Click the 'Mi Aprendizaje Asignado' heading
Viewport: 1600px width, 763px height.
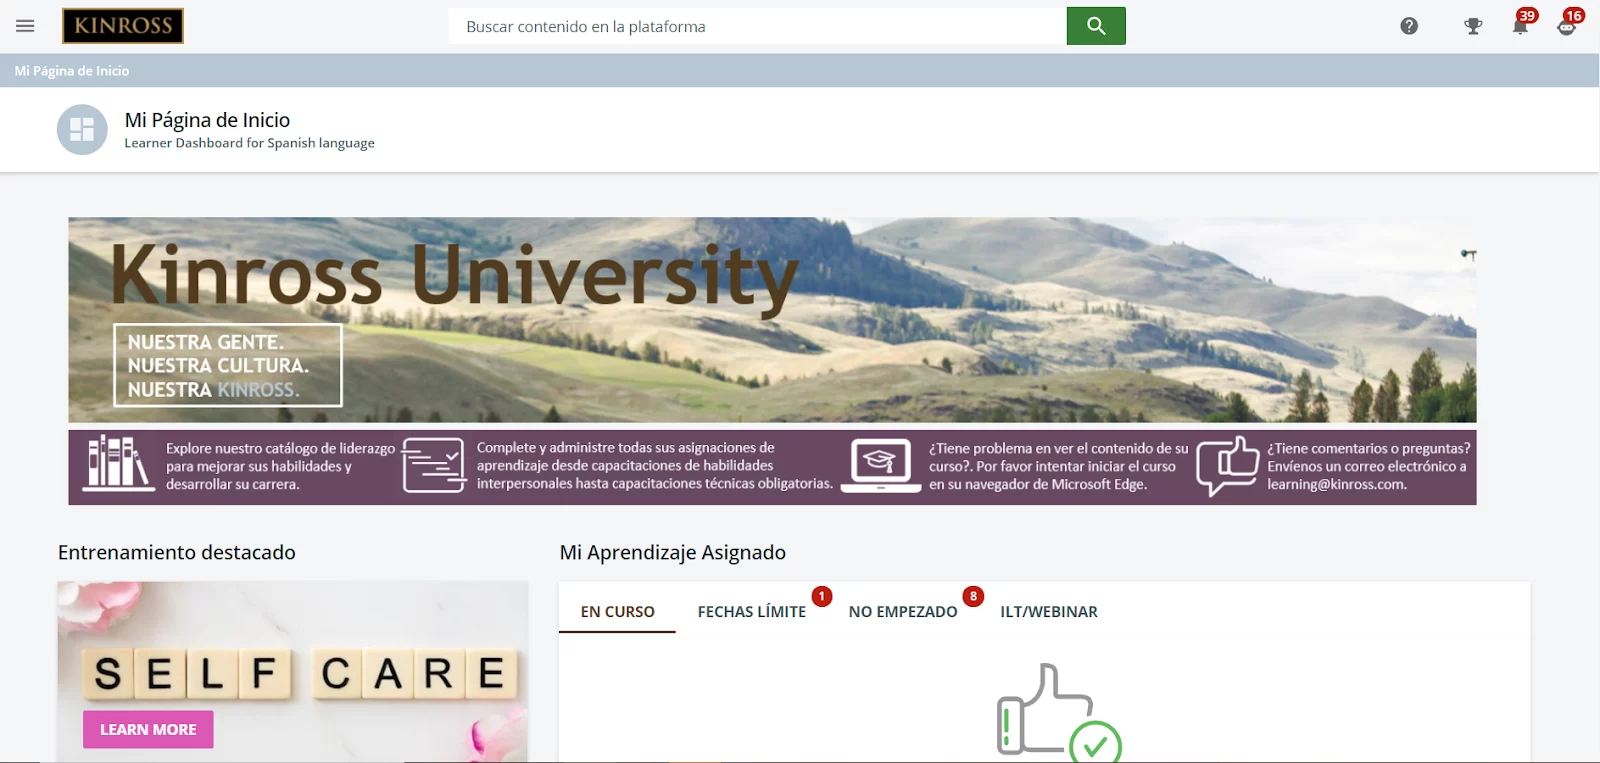click(673, 552)
